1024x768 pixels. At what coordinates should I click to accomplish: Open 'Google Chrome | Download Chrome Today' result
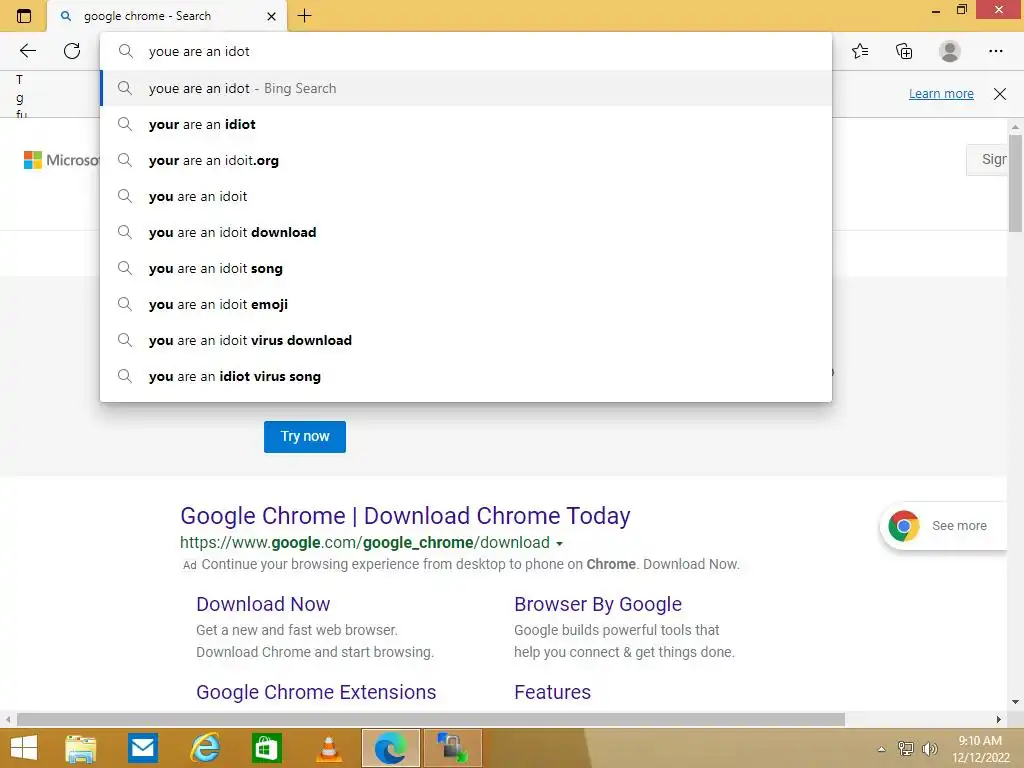(x=405, y=516)
